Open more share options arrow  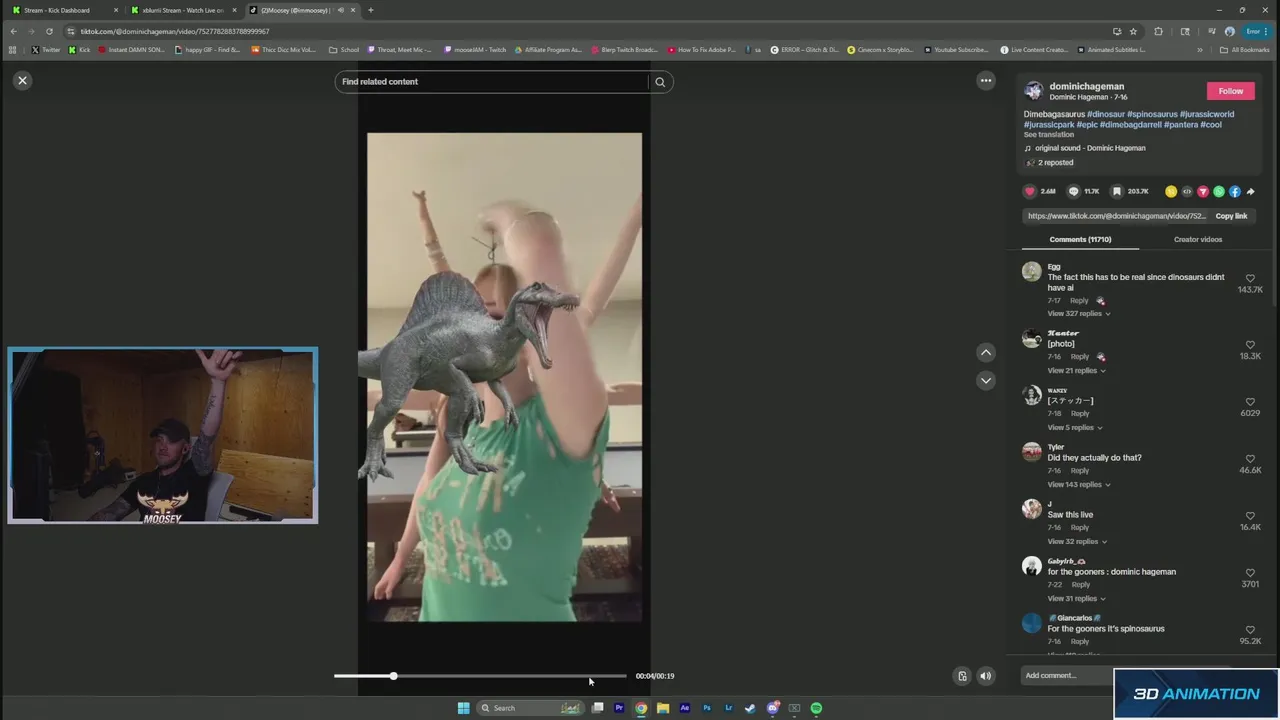[1250, 191]
